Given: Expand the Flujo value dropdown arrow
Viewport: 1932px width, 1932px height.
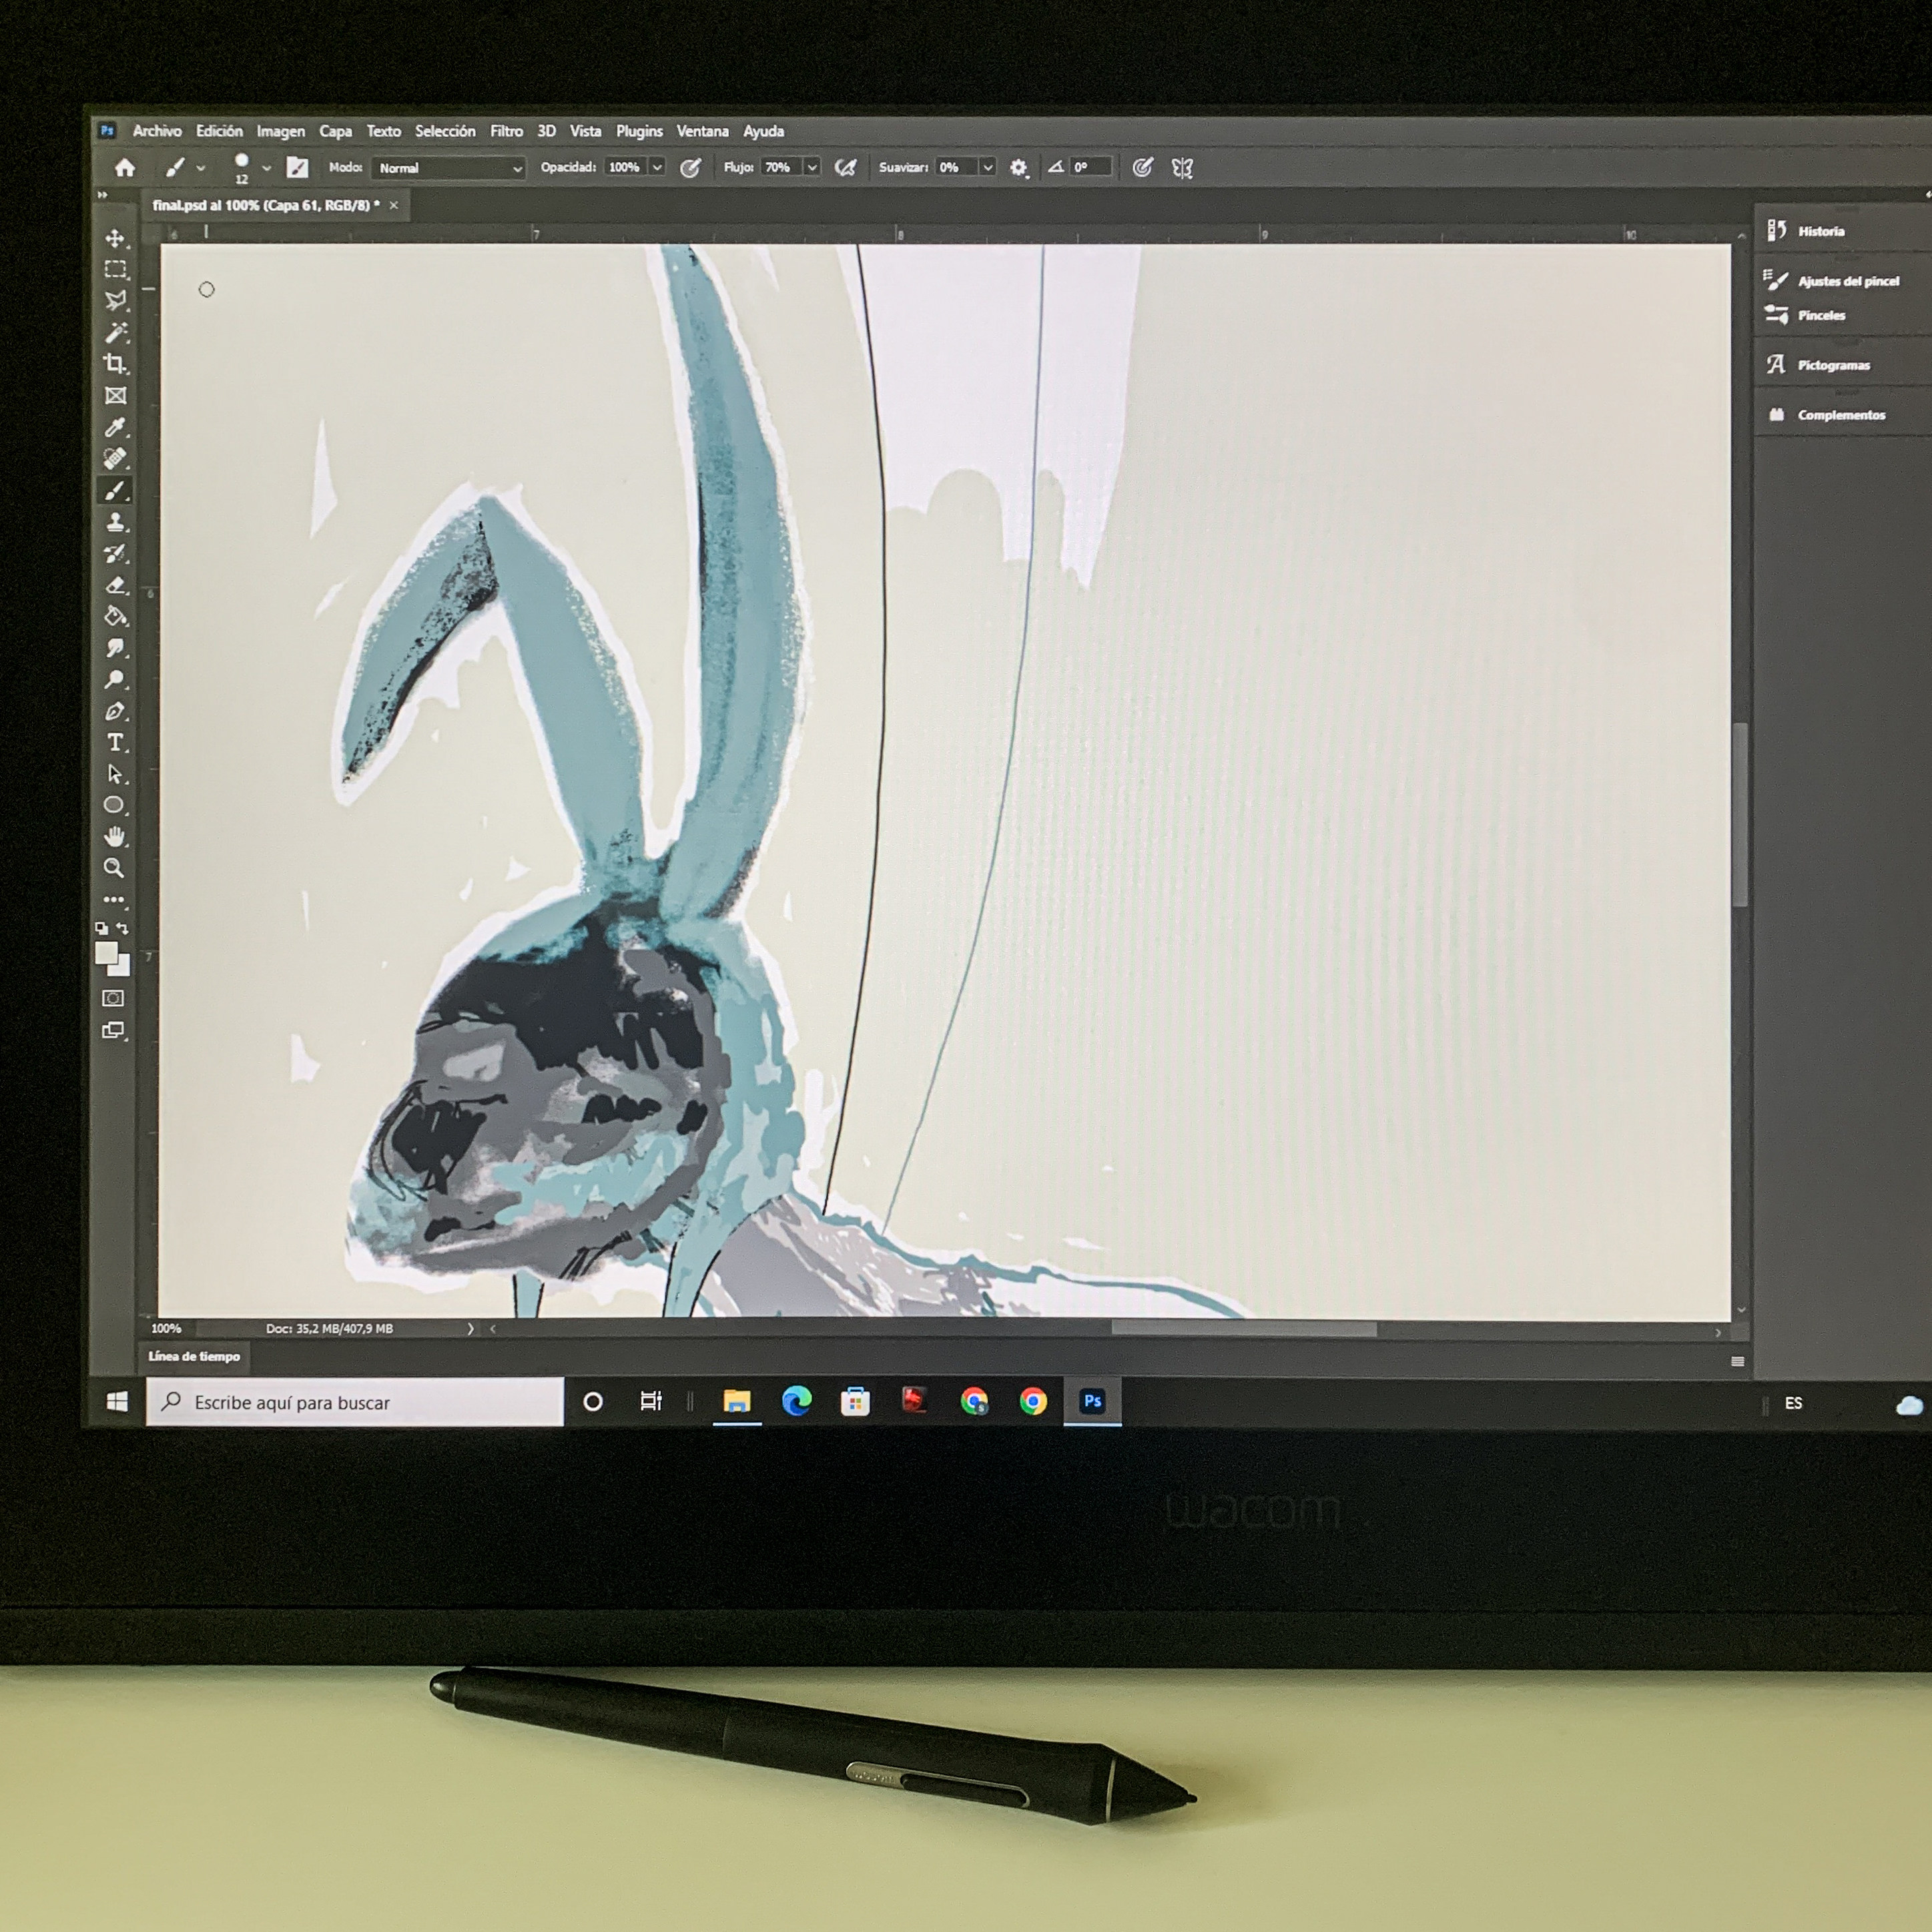Looking at the screenshot, I should (x=812, y=168).
